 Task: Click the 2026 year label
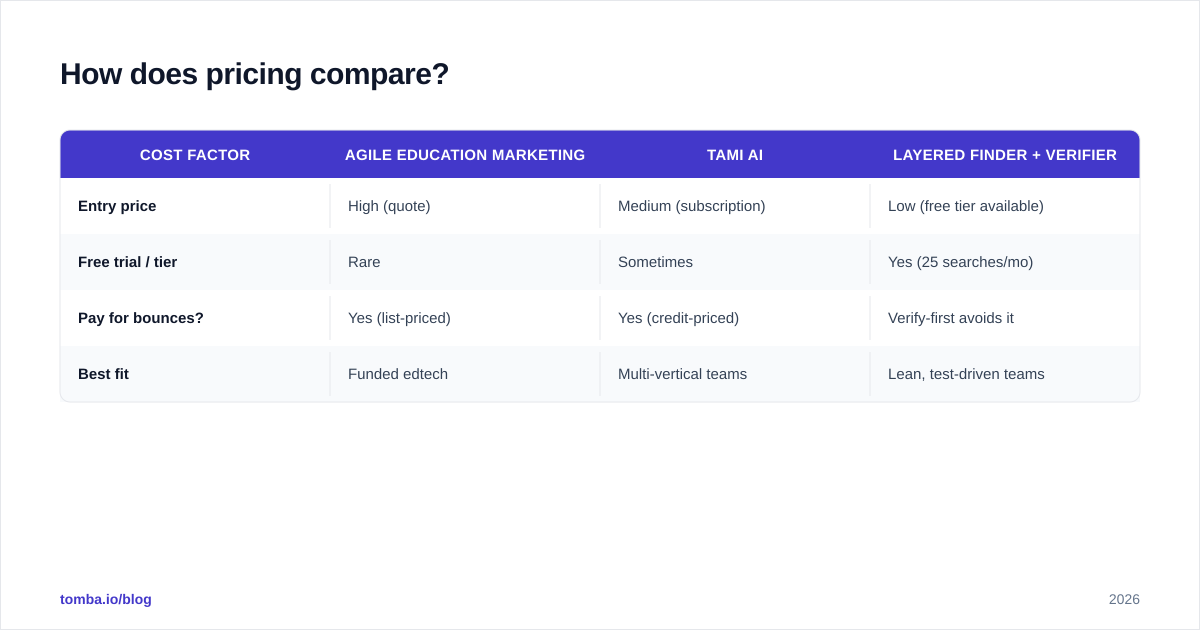tap(1124, 599)
